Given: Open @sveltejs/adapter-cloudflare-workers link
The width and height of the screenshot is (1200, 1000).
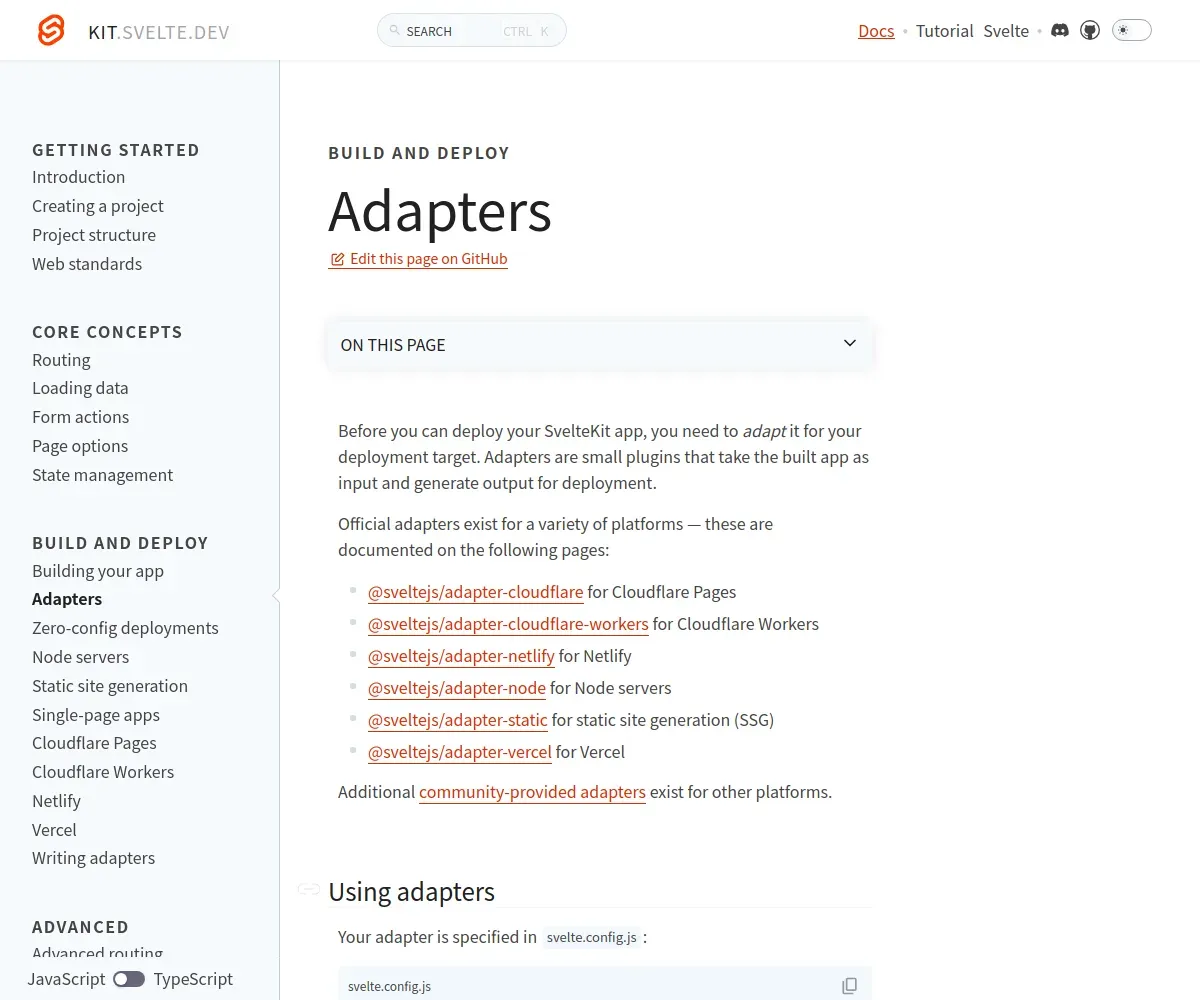Looking at the screenshot, I should 508,624.
